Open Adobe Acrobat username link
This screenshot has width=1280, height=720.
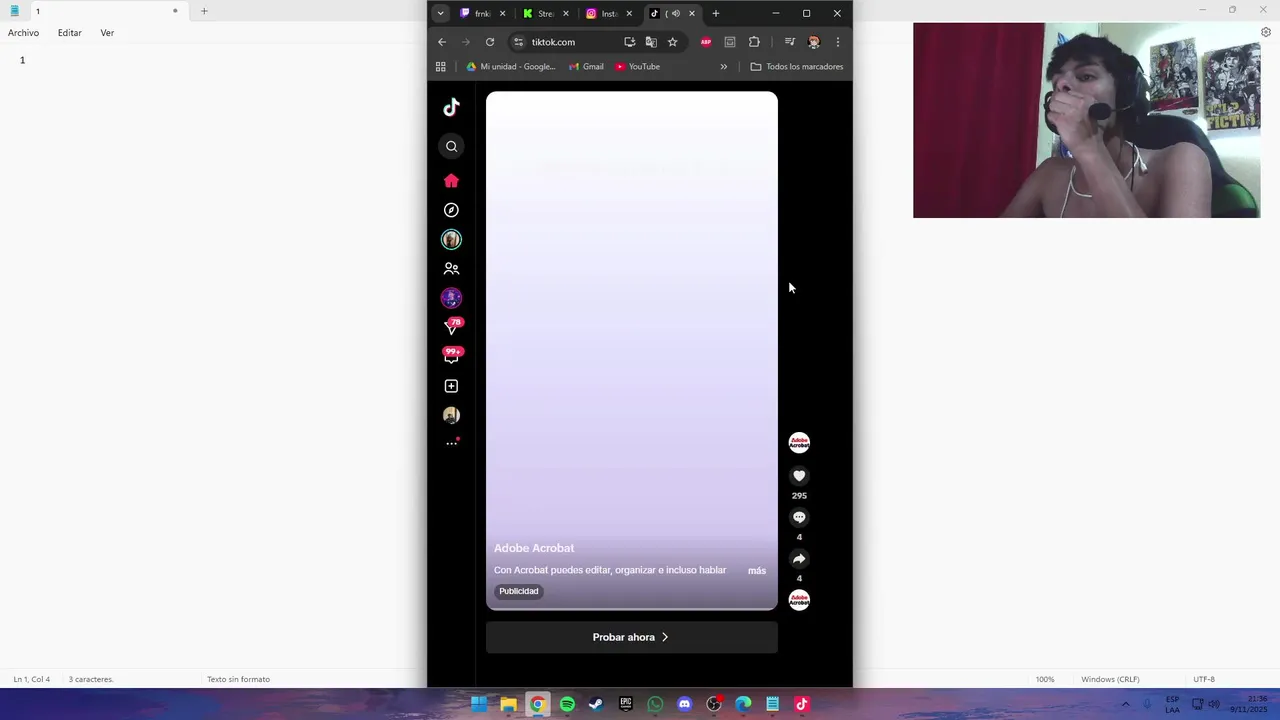534,548
